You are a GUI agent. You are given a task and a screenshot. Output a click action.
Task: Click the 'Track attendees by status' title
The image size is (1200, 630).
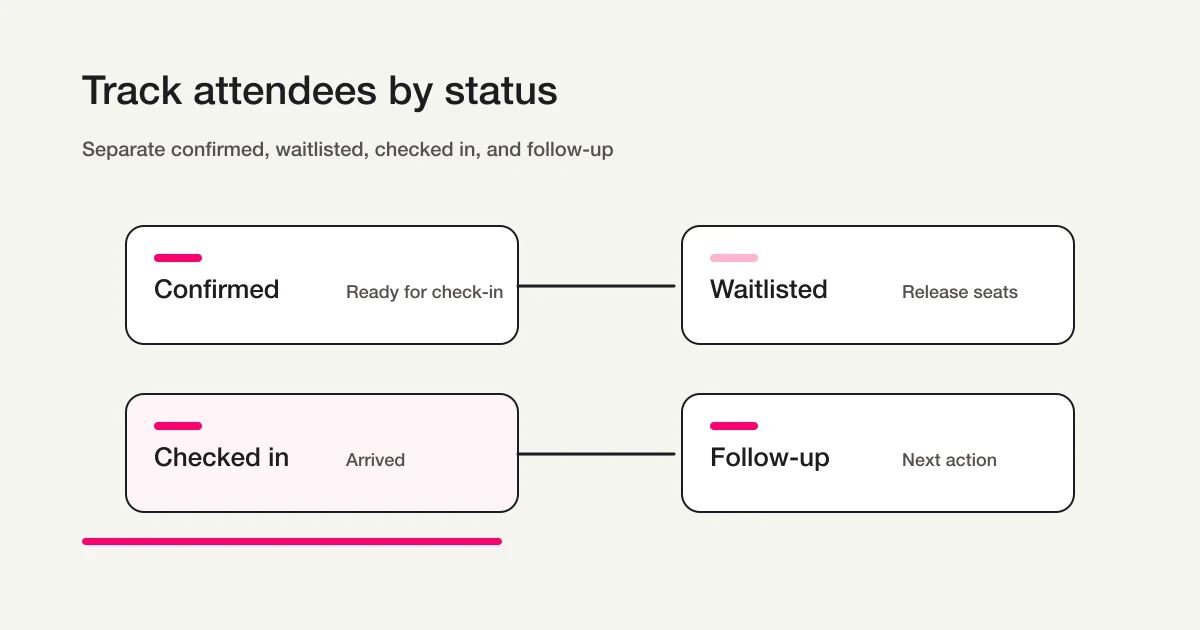[x=319, y=91]
